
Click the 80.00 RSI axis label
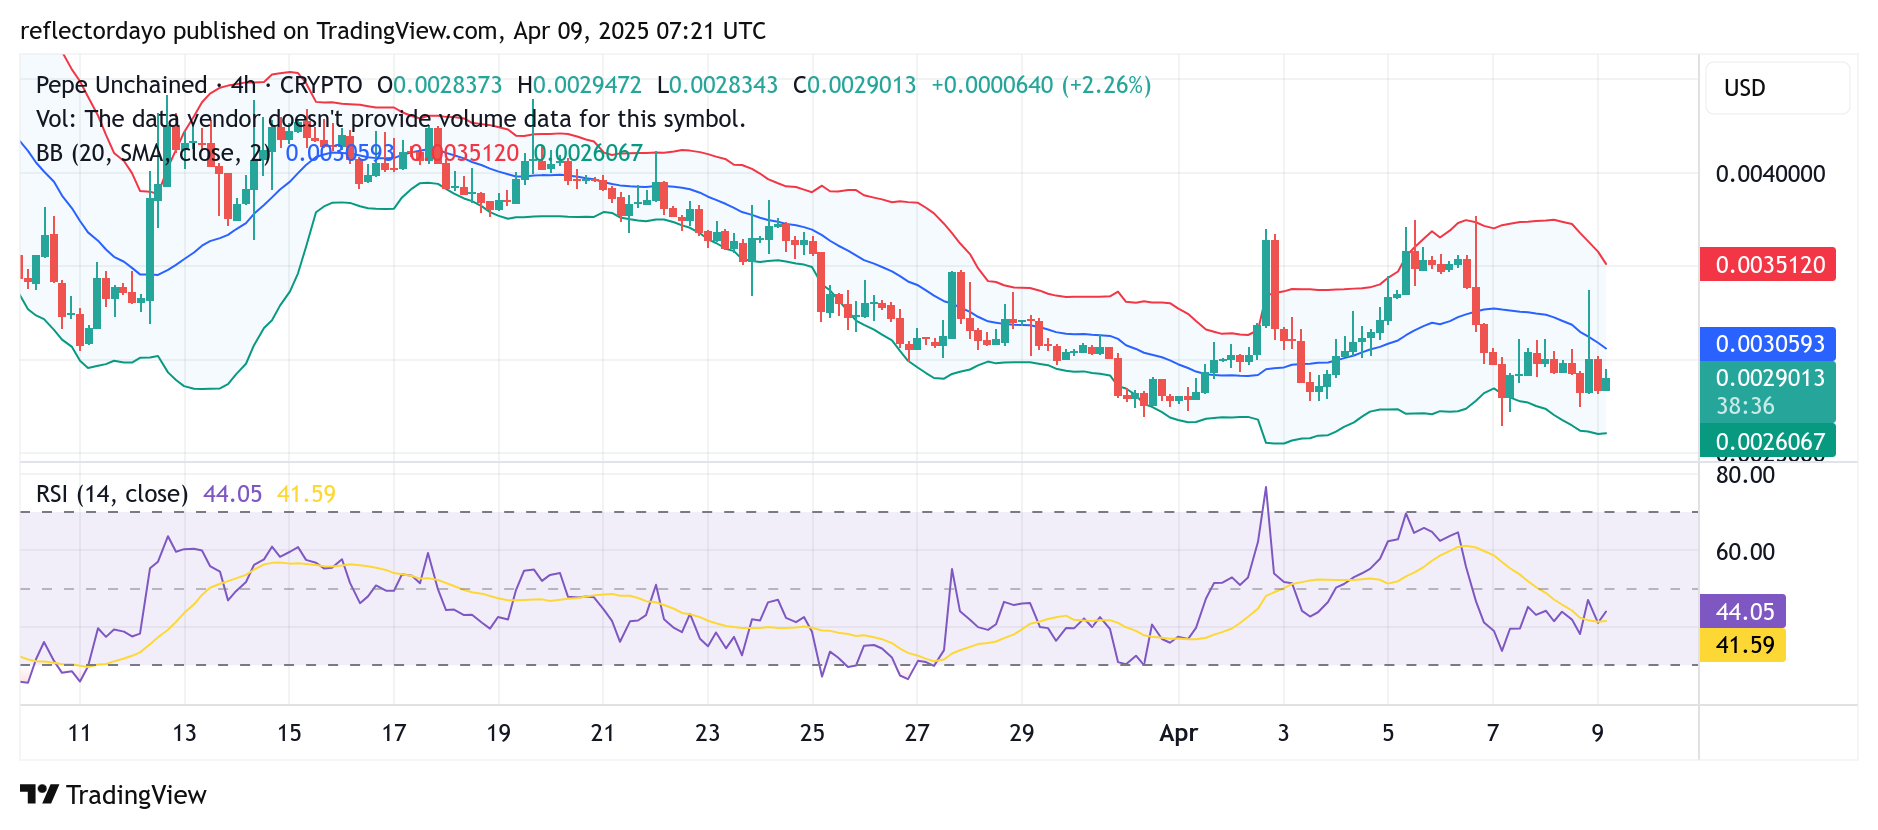[x=1745, y=475]
